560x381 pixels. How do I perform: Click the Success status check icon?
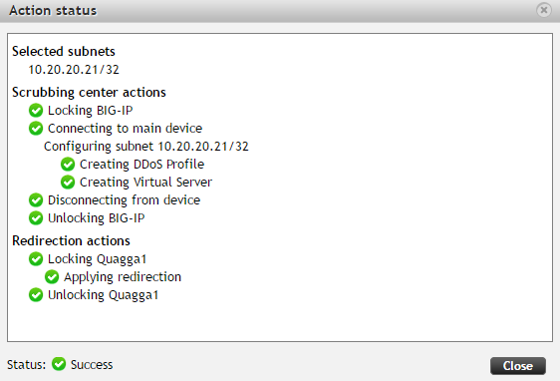coord(59,364)
